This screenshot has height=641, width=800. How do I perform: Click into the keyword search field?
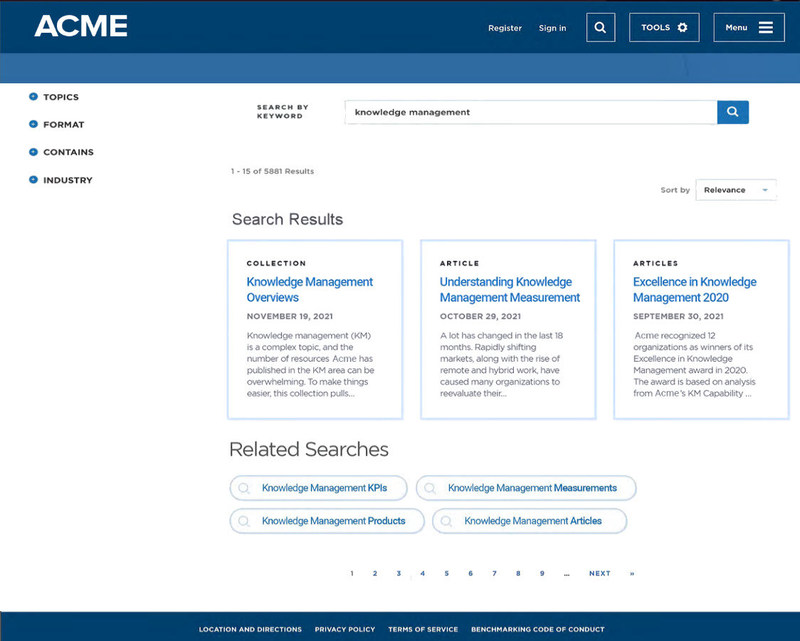pos(530,112)
